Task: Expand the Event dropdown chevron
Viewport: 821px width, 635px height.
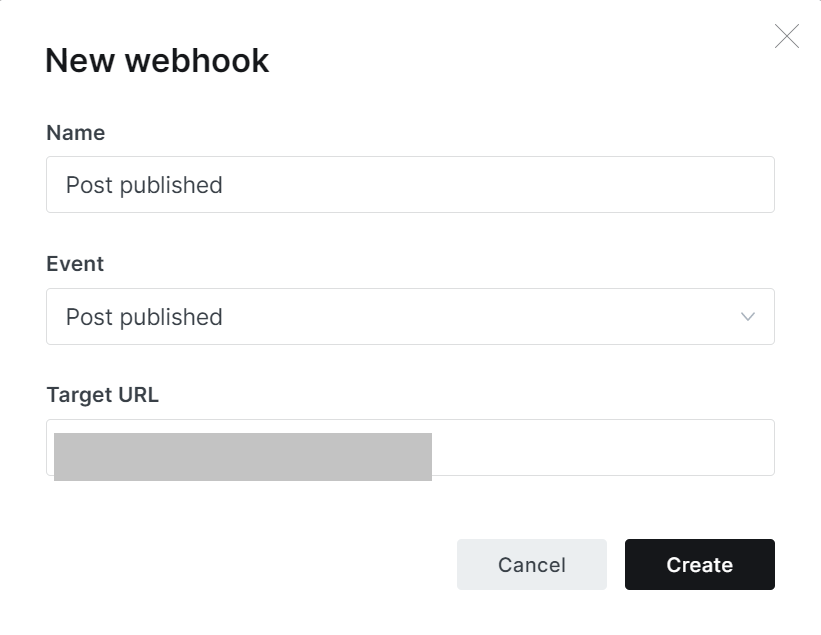Action: click(747, 317)
